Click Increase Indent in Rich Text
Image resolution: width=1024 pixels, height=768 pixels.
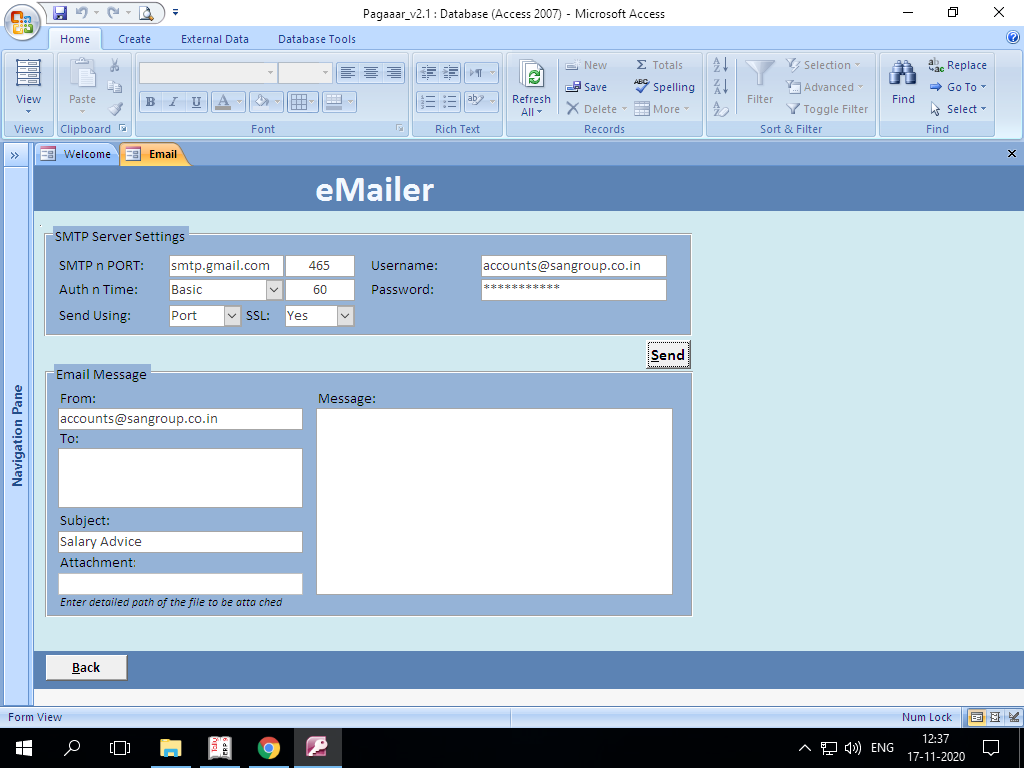[x=451, y=72]
